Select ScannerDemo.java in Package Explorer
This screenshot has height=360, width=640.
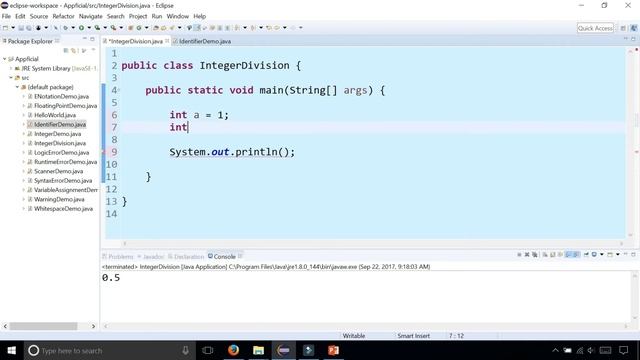click(58, 171)
